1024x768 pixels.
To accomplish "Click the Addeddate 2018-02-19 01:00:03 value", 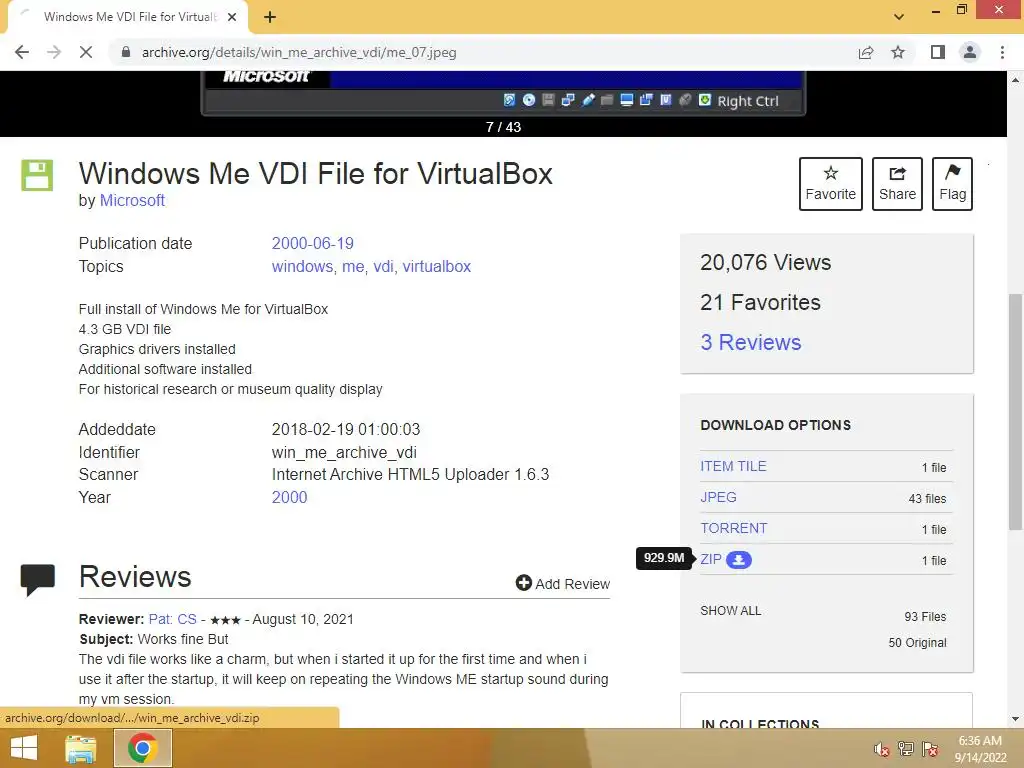I will pyautogui.click(x=346, y=430).
